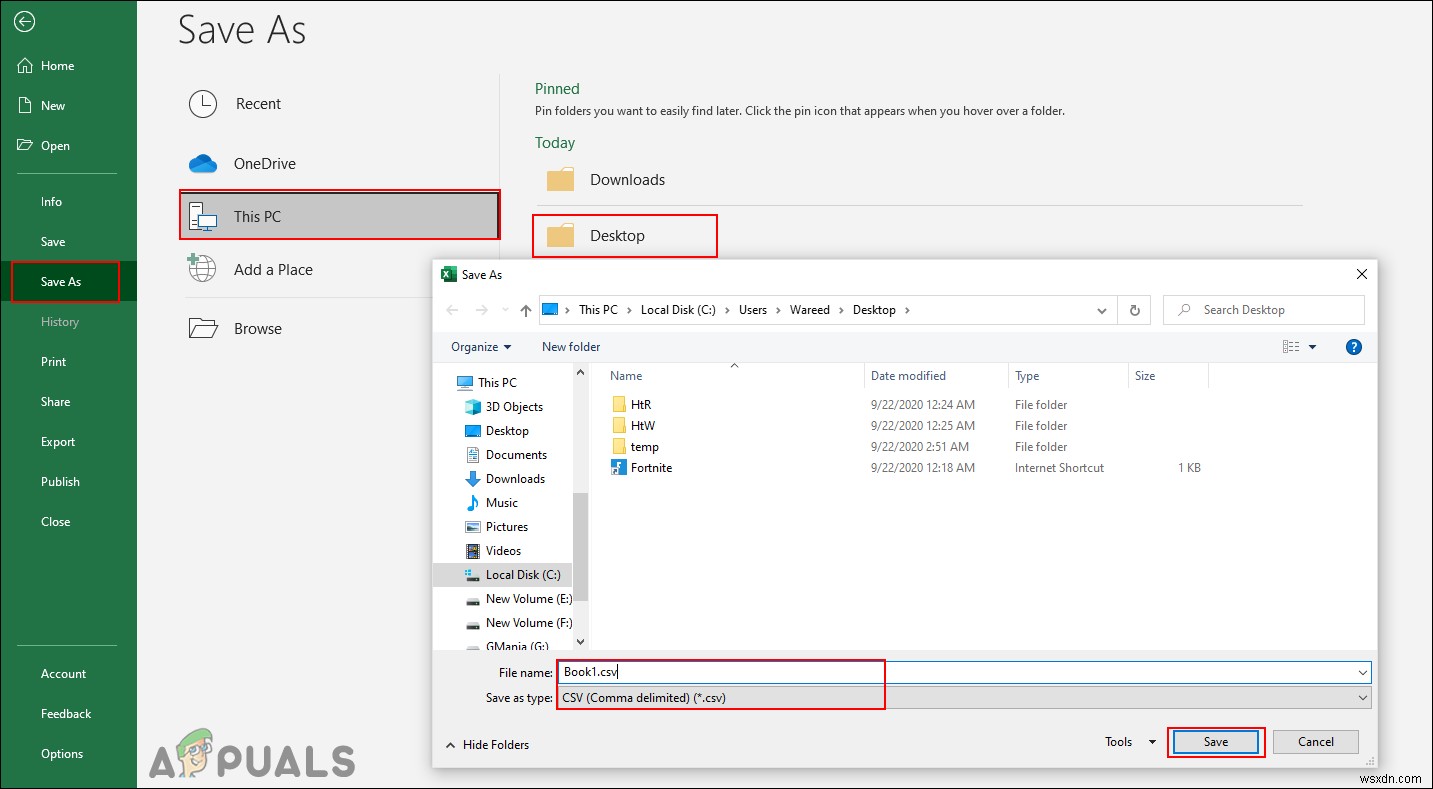Click the Cancel button
This screenshot has width=1433, height=789.
click(1315, 741)
